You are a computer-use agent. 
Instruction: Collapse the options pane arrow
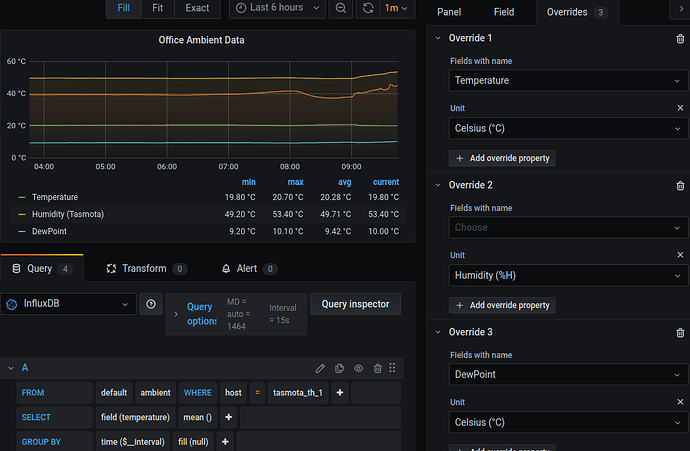click(681, 9)
